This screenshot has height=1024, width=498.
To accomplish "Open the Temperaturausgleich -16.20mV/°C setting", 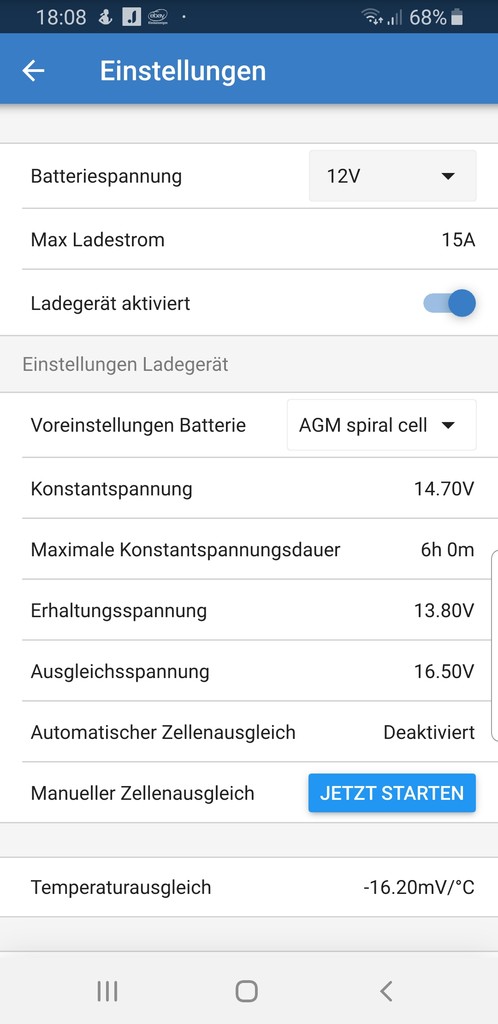I will [249, 888].
